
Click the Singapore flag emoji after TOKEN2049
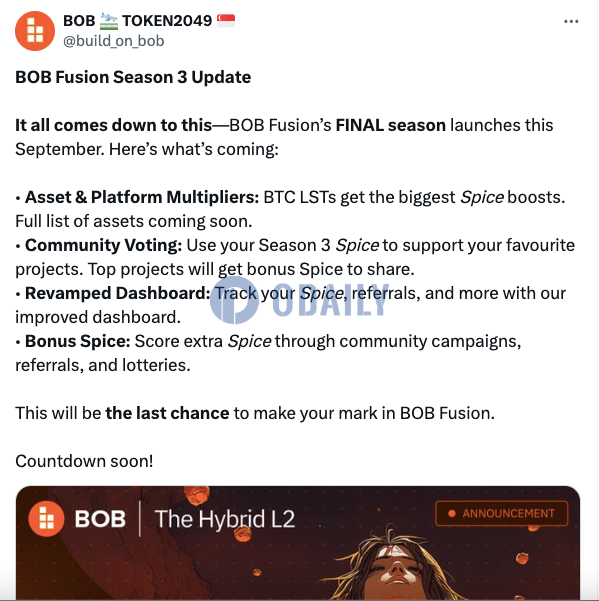(226, 20)
